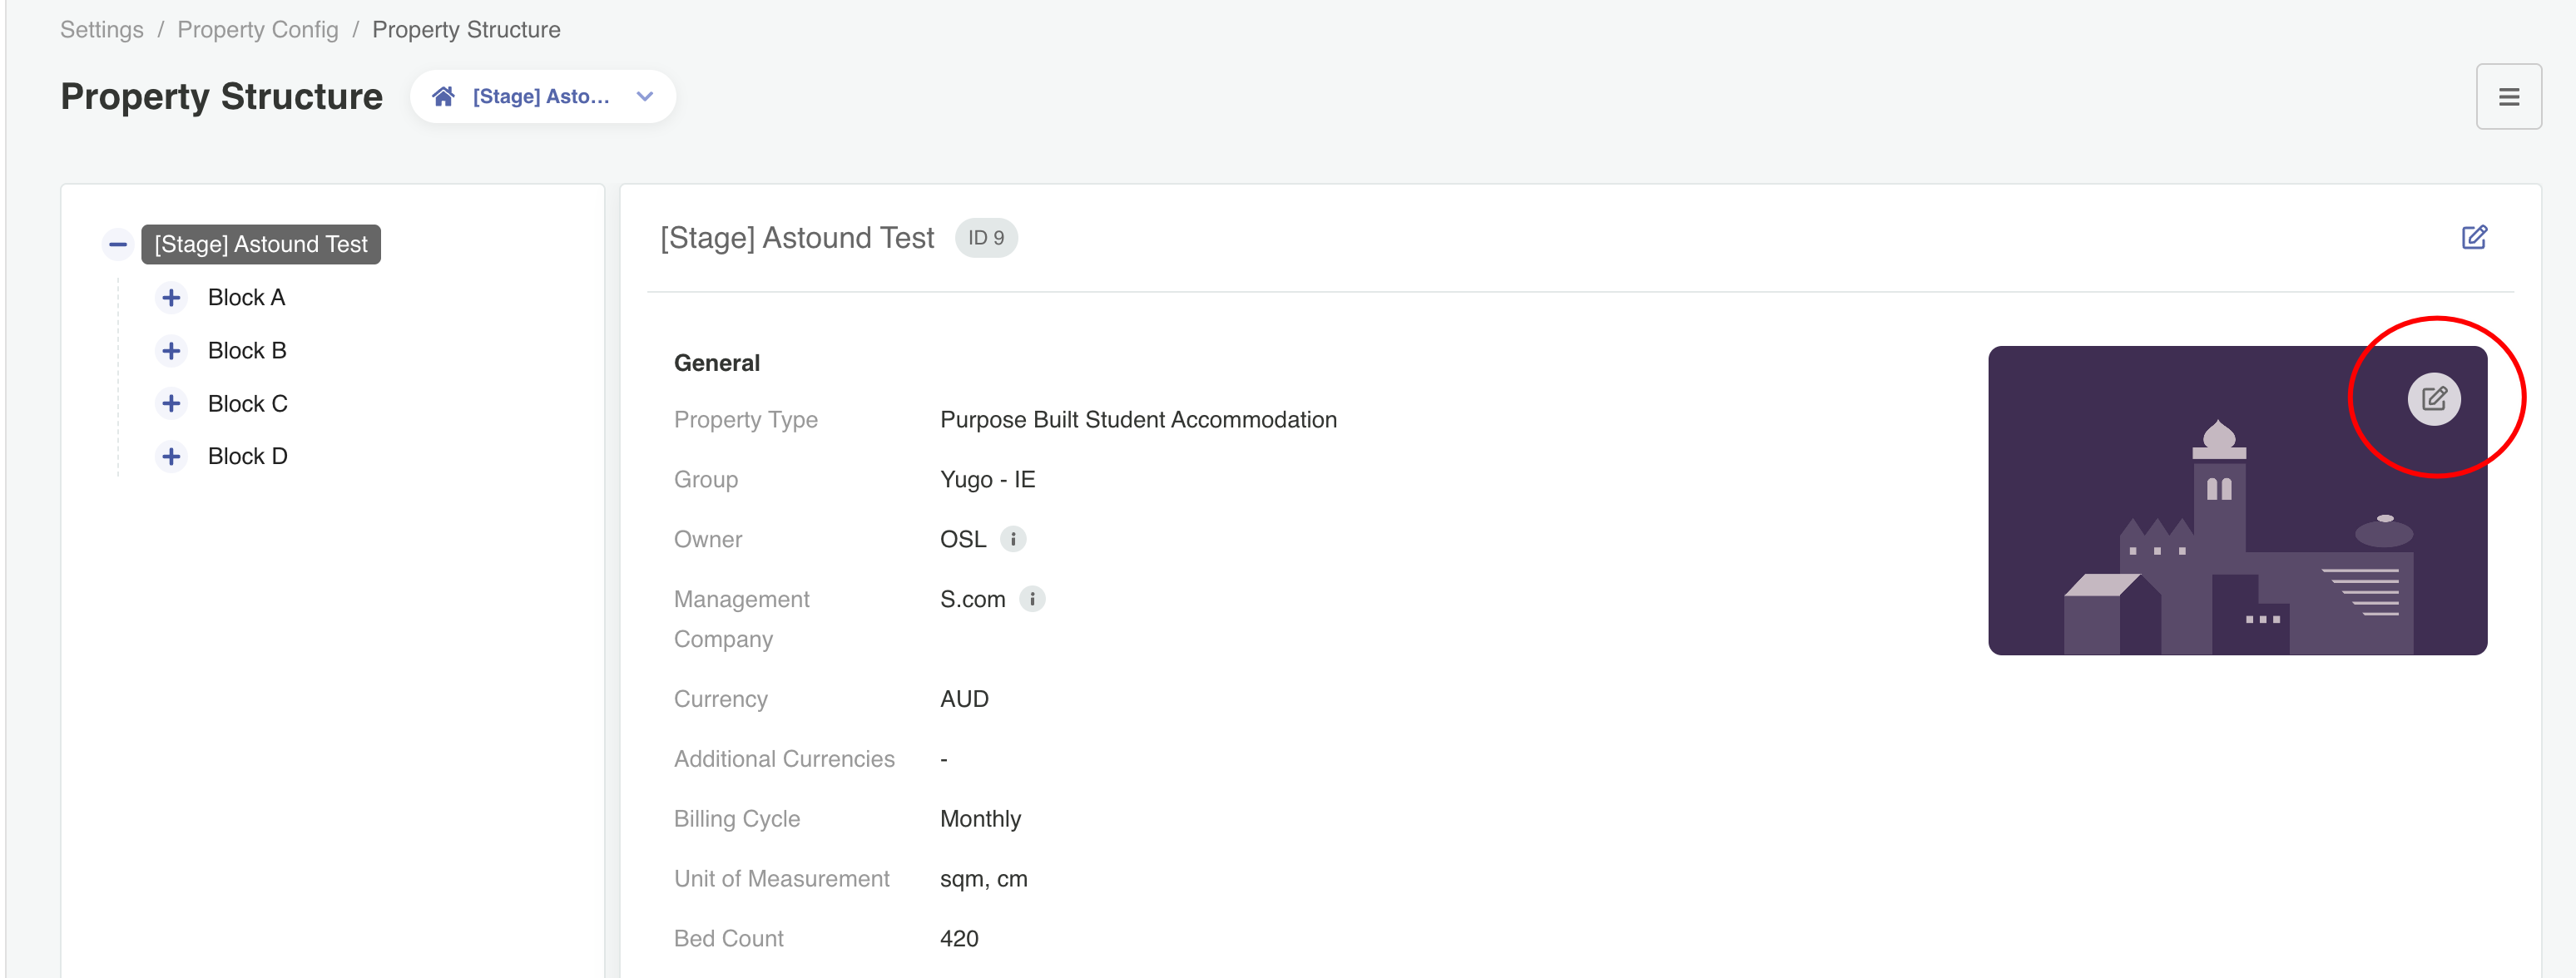Expand the Block D node
The width and height of the screenshot is (2576, 978).
(171, 456)
